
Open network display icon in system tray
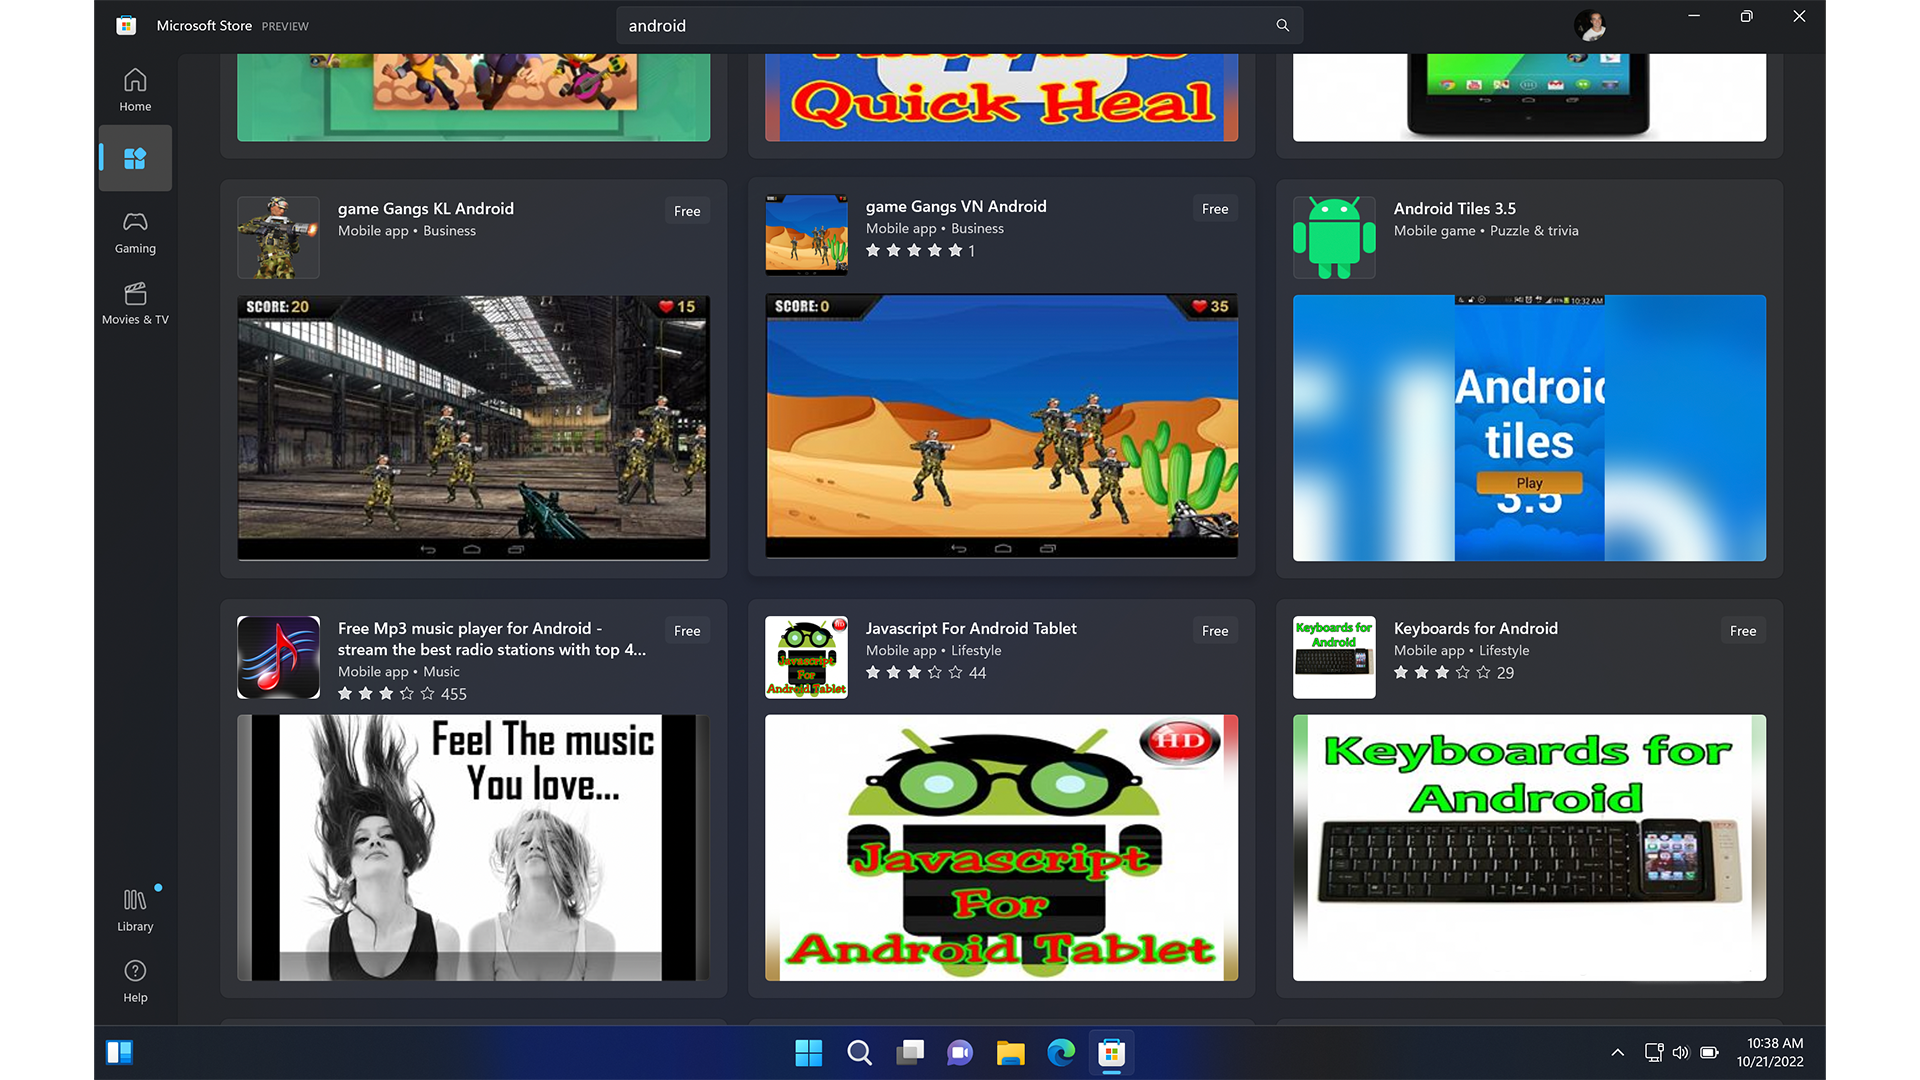(1654, 1052)
